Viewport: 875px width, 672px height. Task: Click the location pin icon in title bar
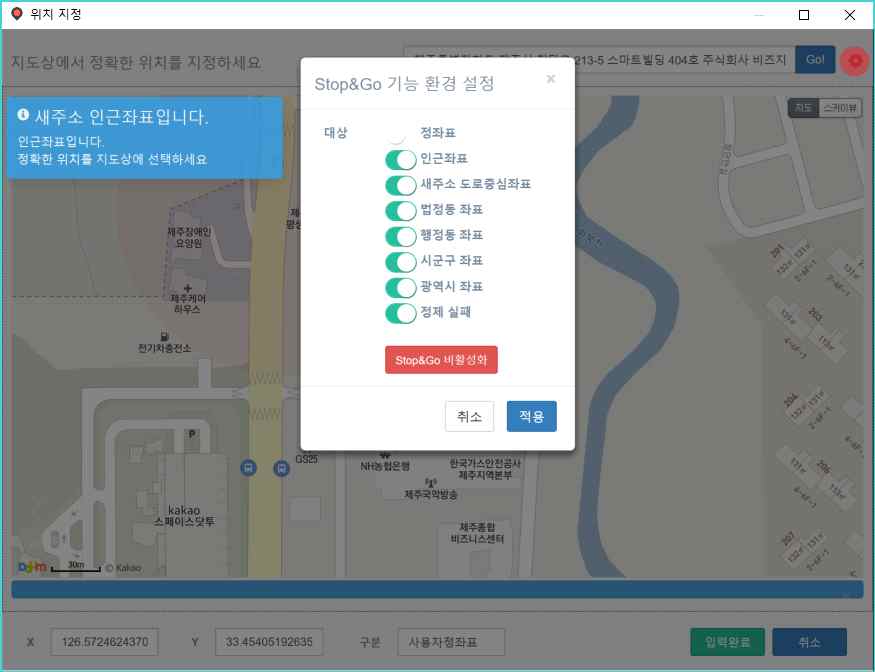(x=17, y=14)
